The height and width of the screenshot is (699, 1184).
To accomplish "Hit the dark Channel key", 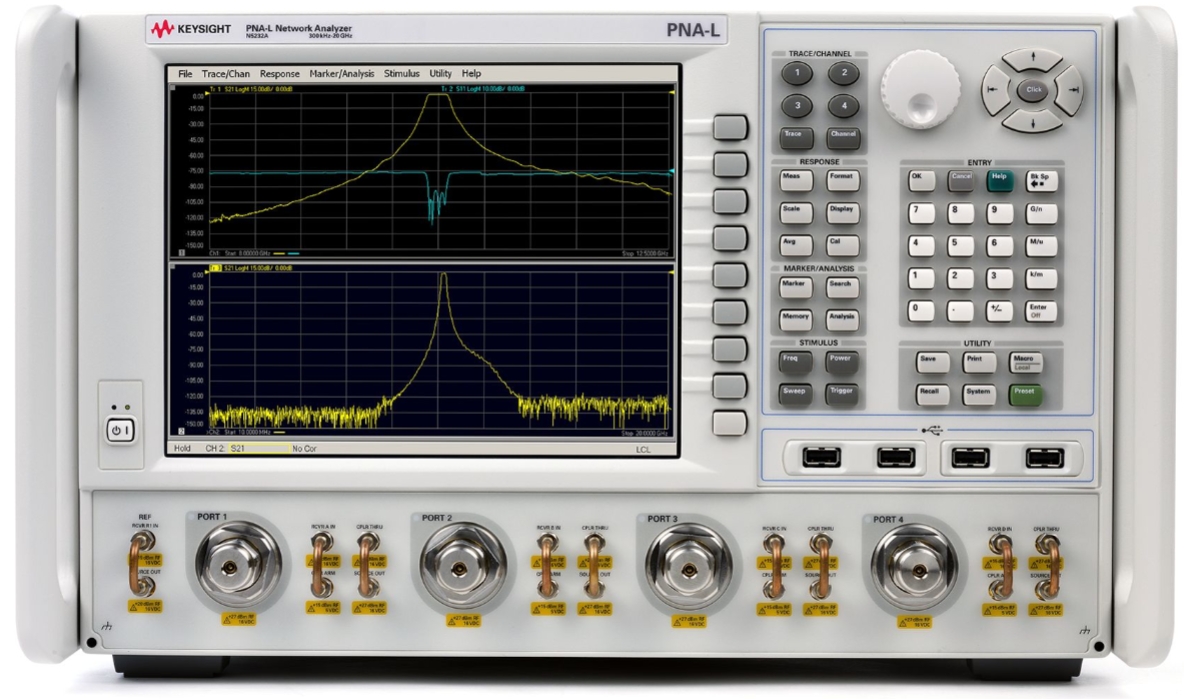I will point(843,137).
